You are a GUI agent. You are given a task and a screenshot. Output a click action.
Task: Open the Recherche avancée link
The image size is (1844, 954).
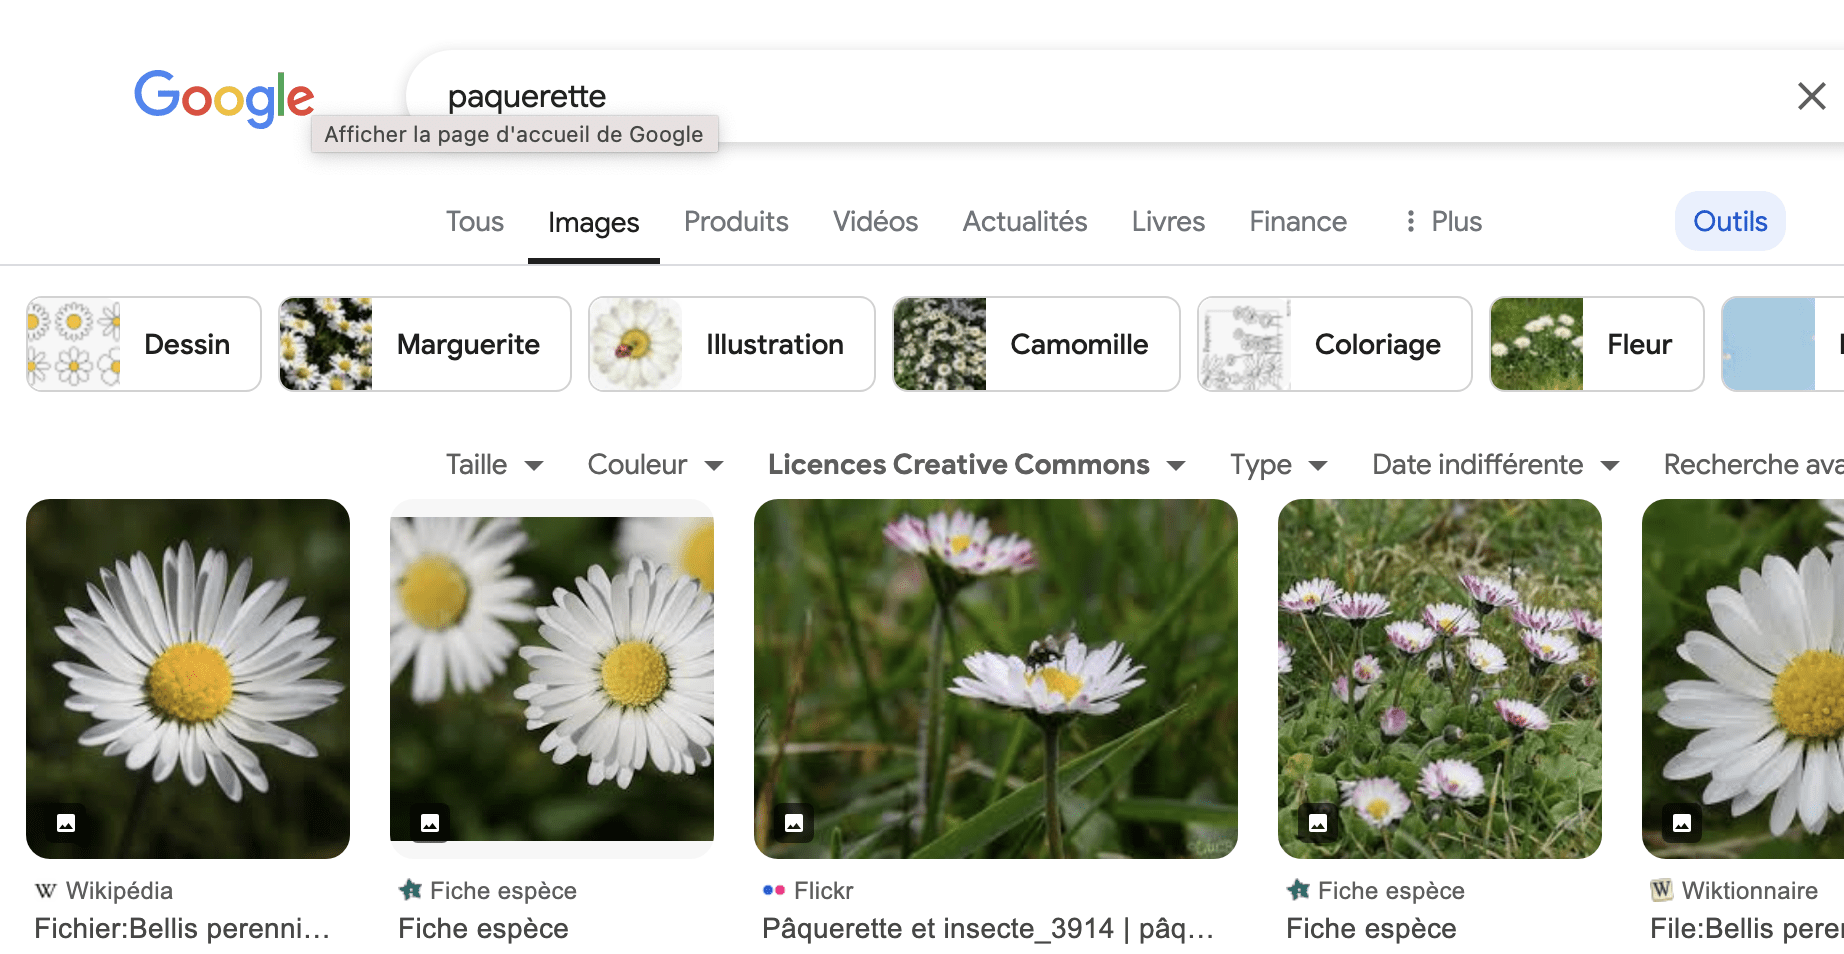1753,465
